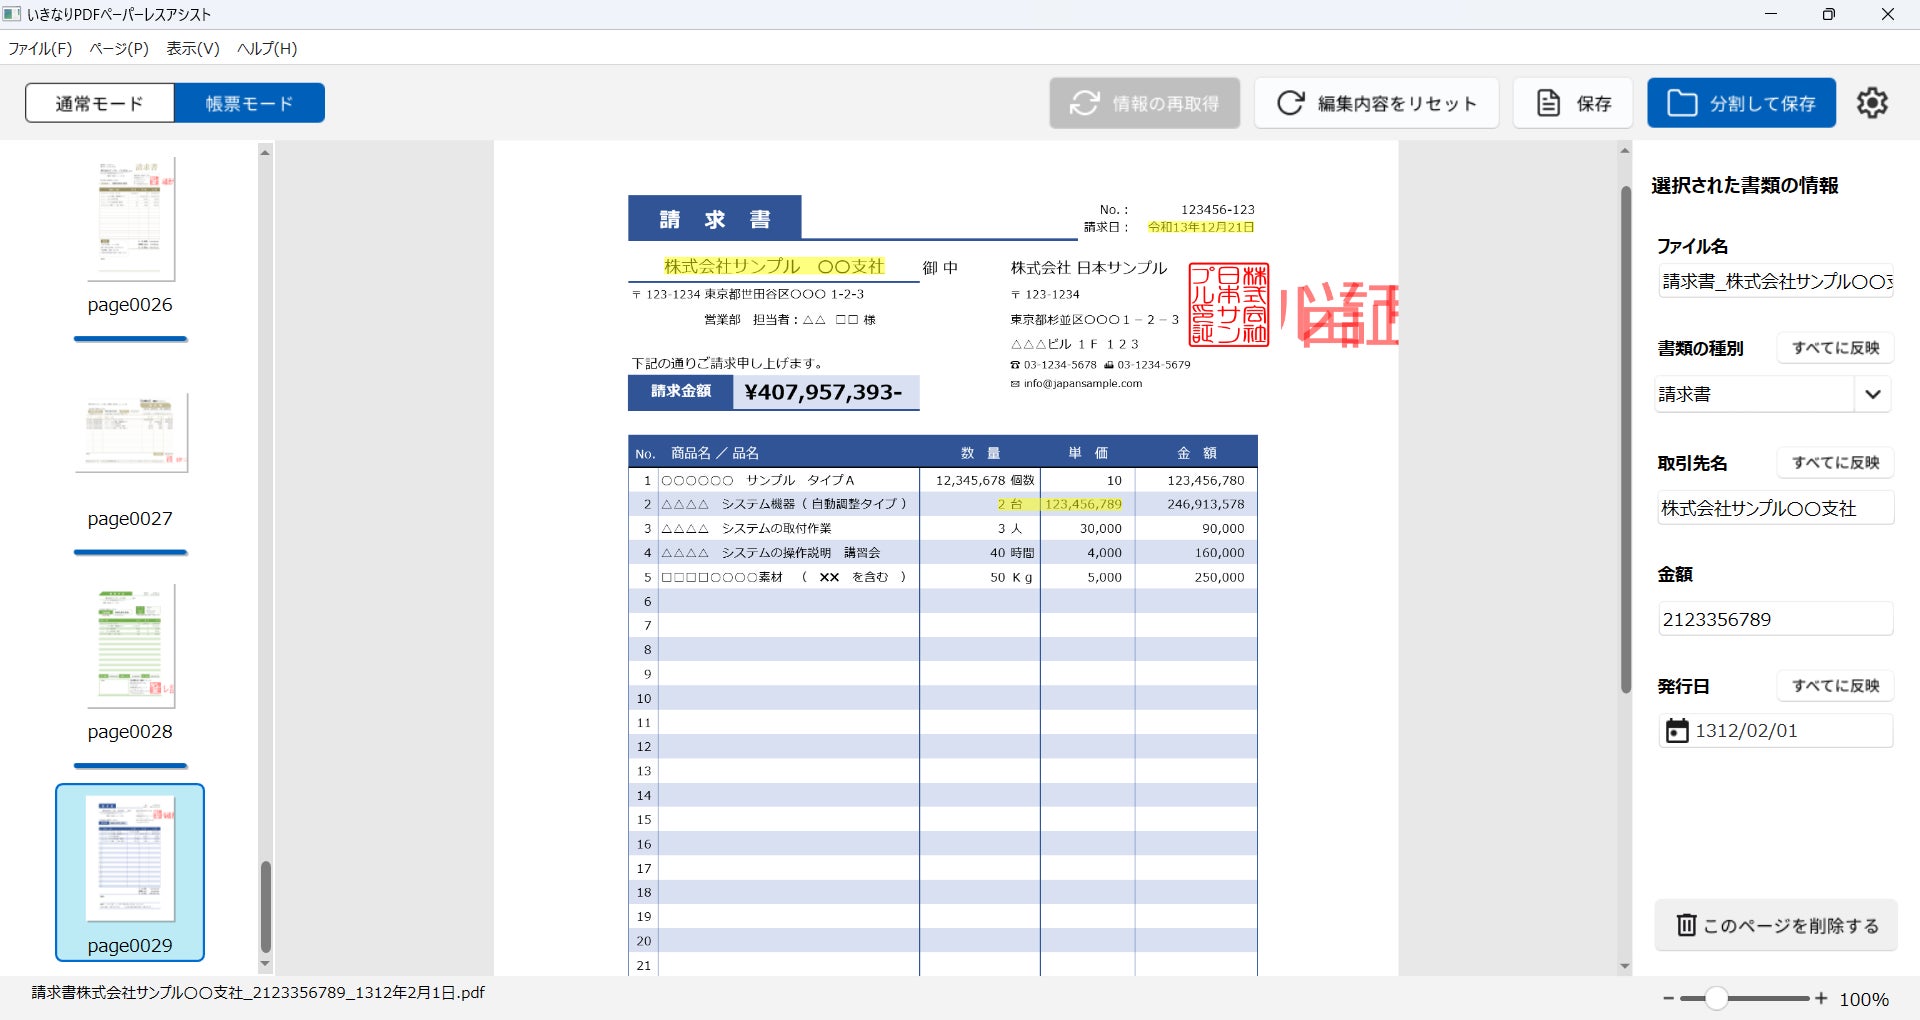Click amount cell 246,913,578
Screen dimensions: 1920x1020
tap(1205, 504)
